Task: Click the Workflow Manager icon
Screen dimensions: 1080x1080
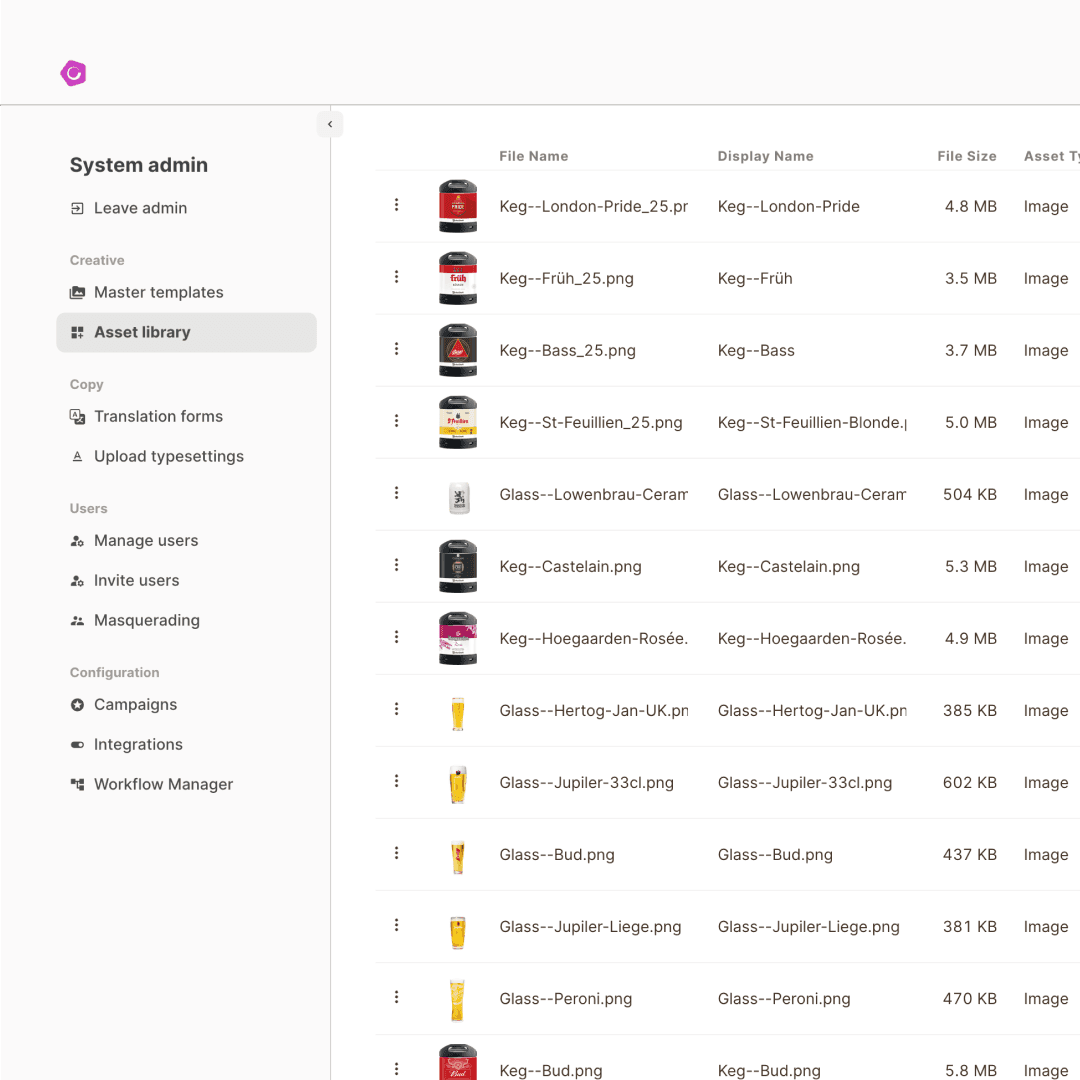Action: 78,784
